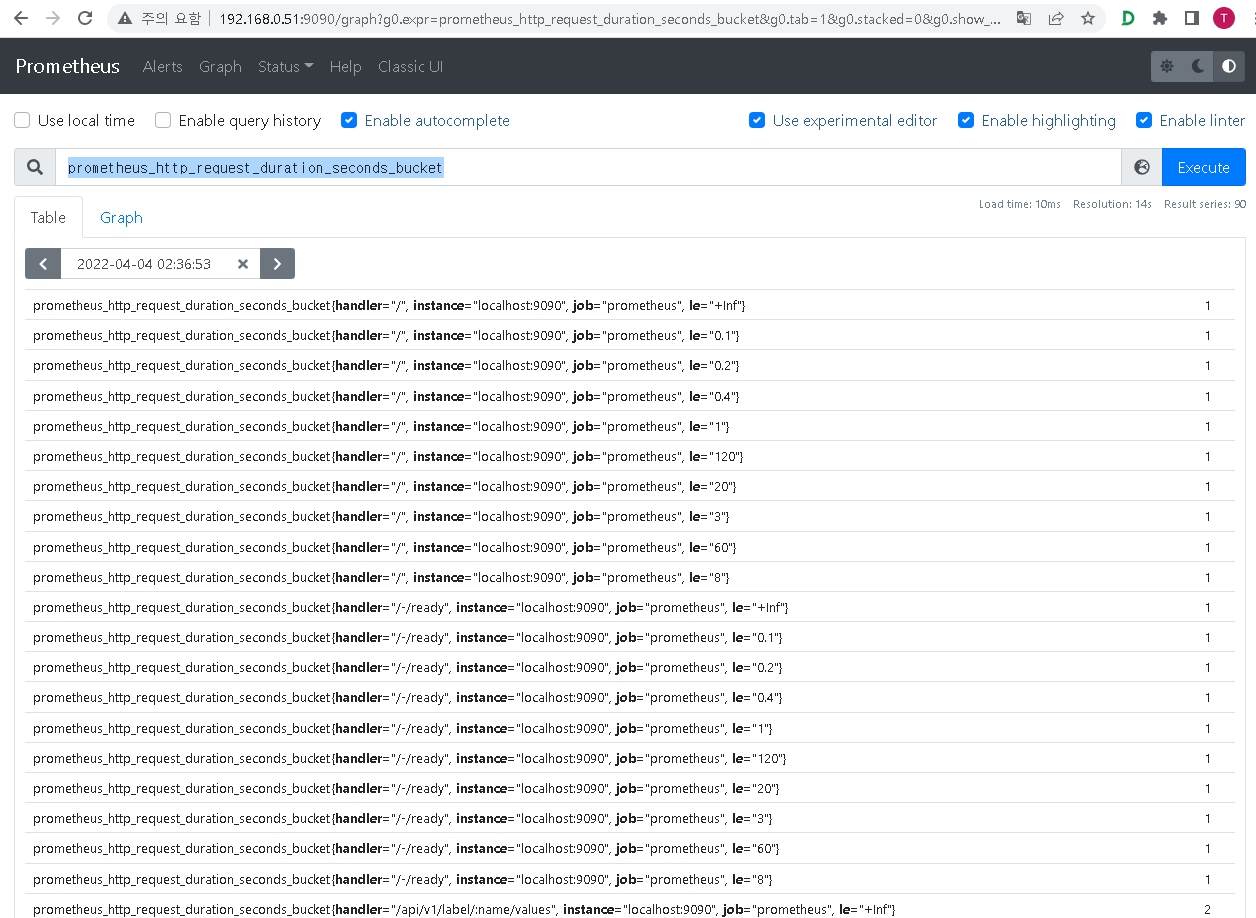Uncheck Use experimental editor
Image resolution: width=1256 pixels, height=918 pixels.
pyautogui.click(x=757, y=120)
